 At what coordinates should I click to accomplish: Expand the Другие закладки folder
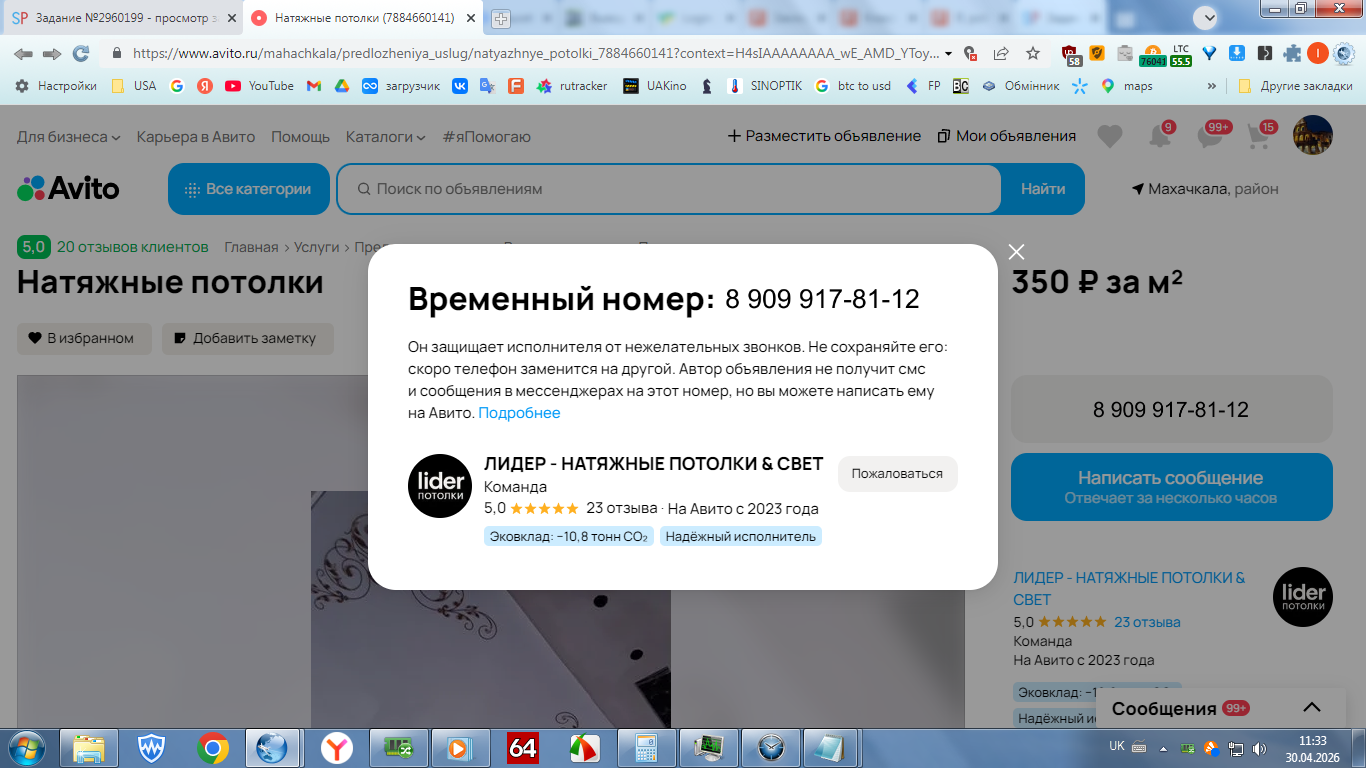(1295, 86)
